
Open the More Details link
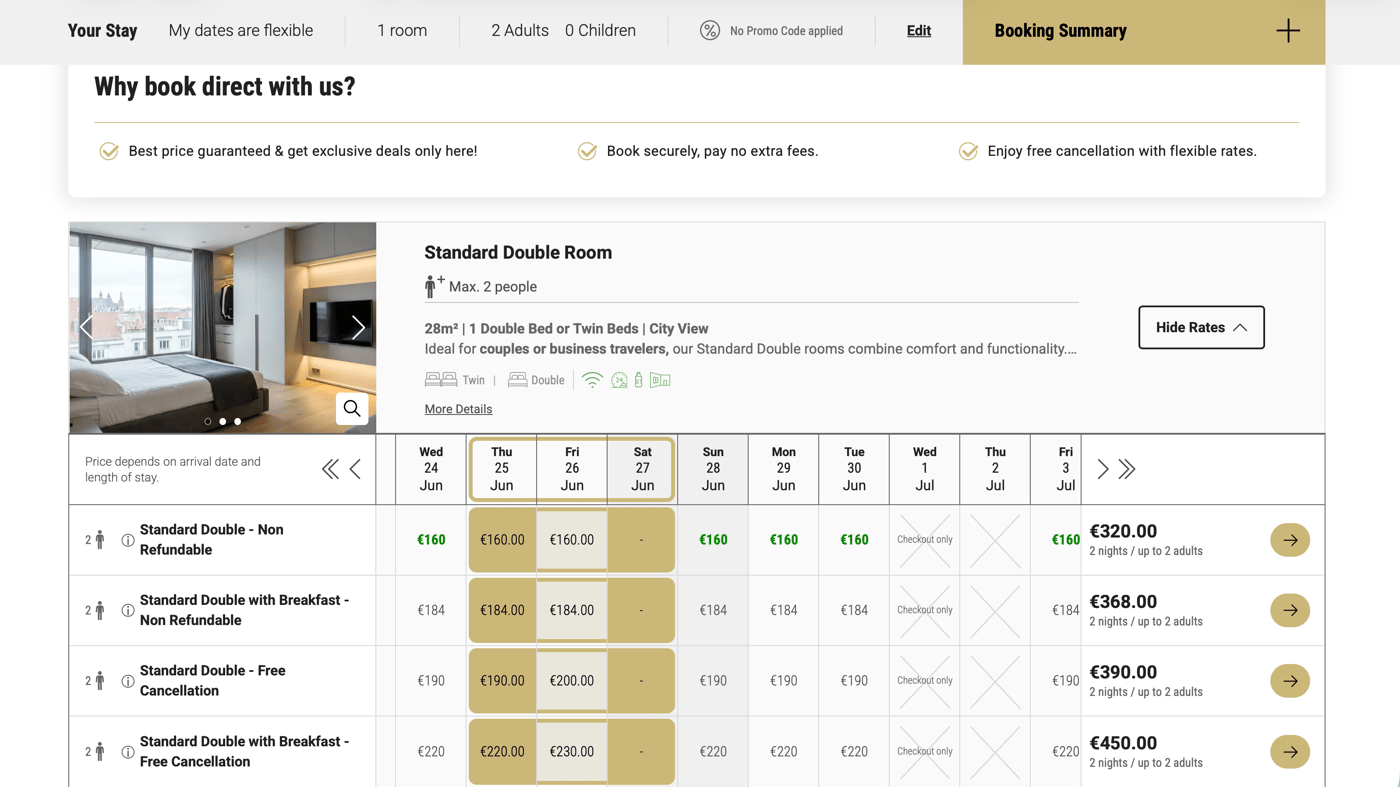(x=458, y=409)
